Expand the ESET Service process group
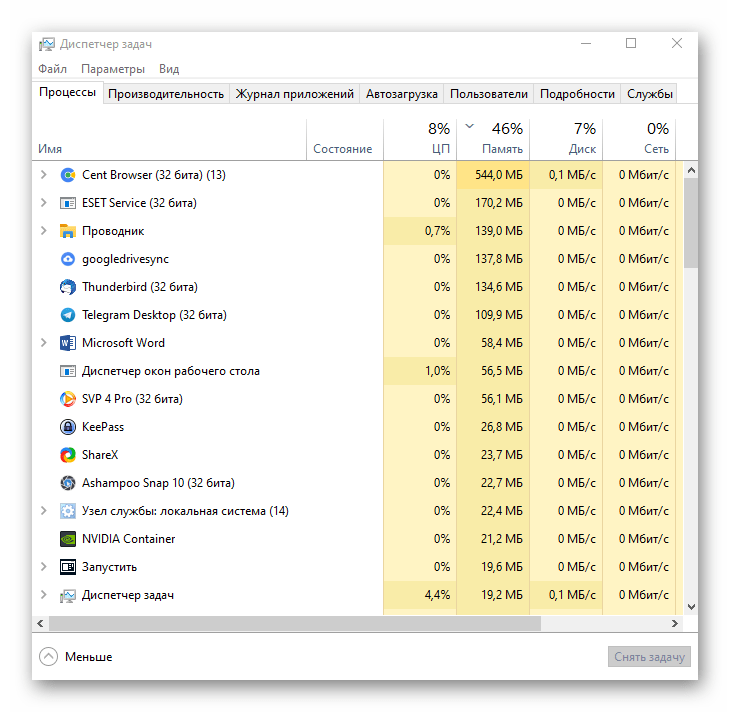 coord(44,203)
